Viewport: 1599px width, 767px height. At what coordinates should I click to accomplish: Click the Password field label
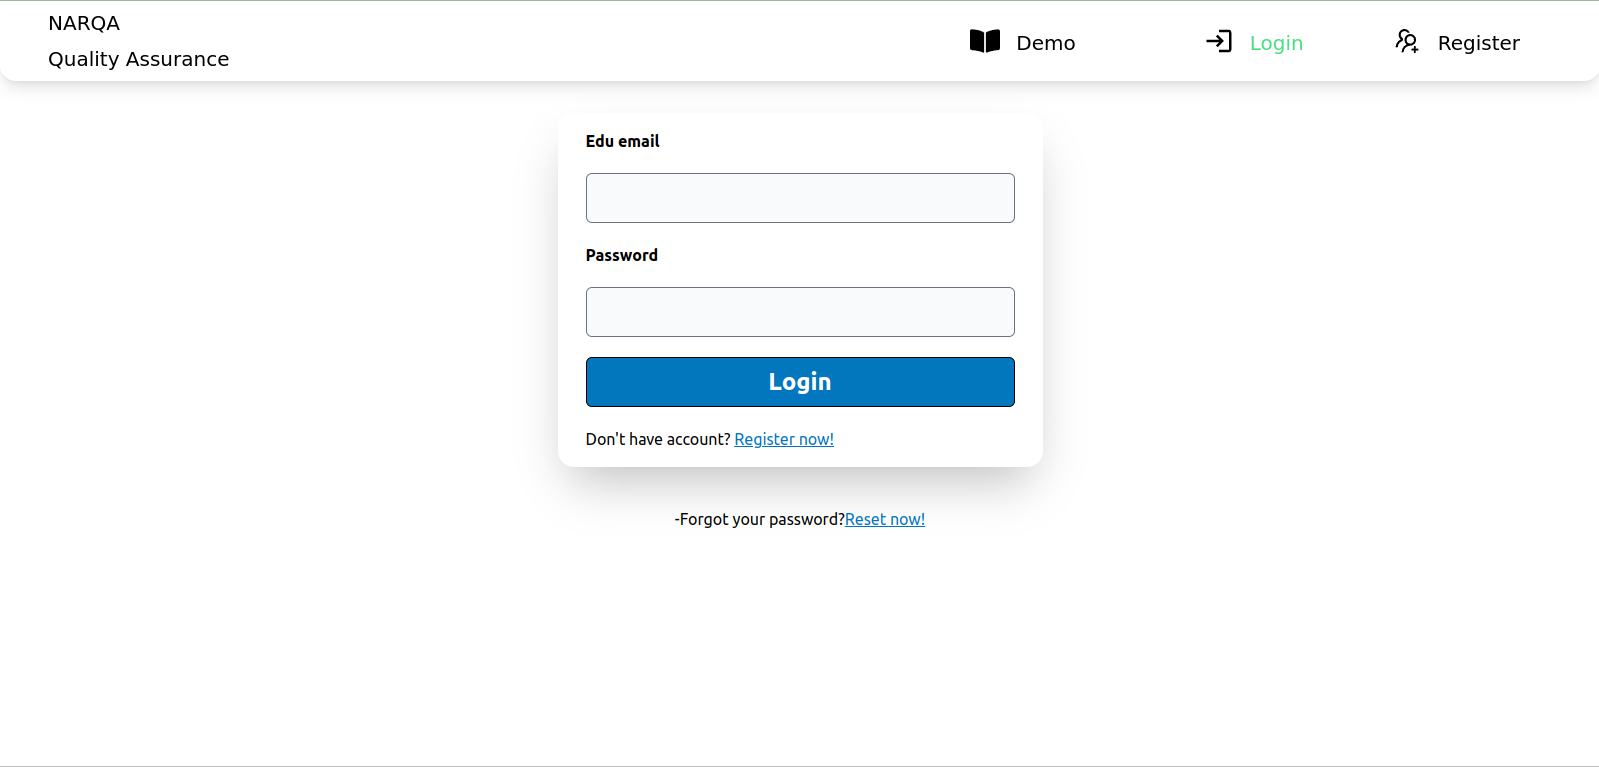[x=621, y=255]
